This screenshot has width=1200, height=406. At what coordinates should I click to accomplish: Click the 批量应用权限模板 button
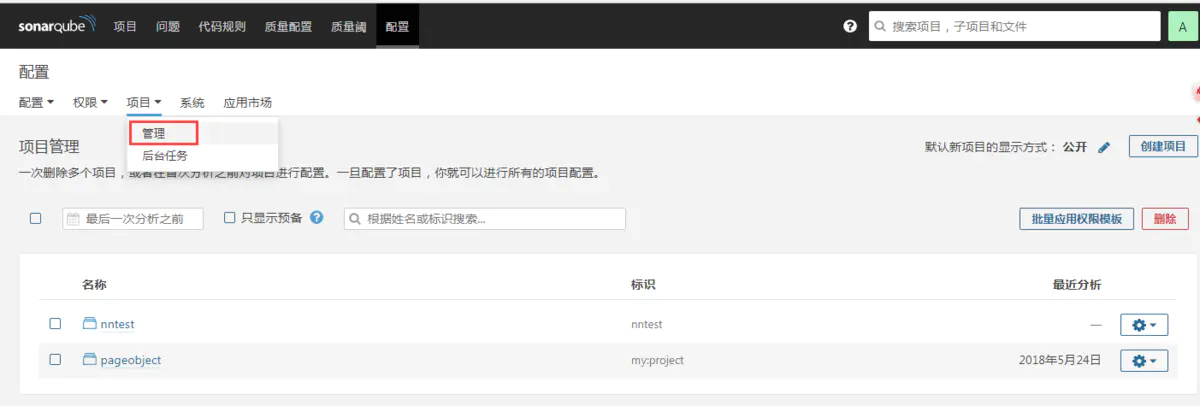1076,219
